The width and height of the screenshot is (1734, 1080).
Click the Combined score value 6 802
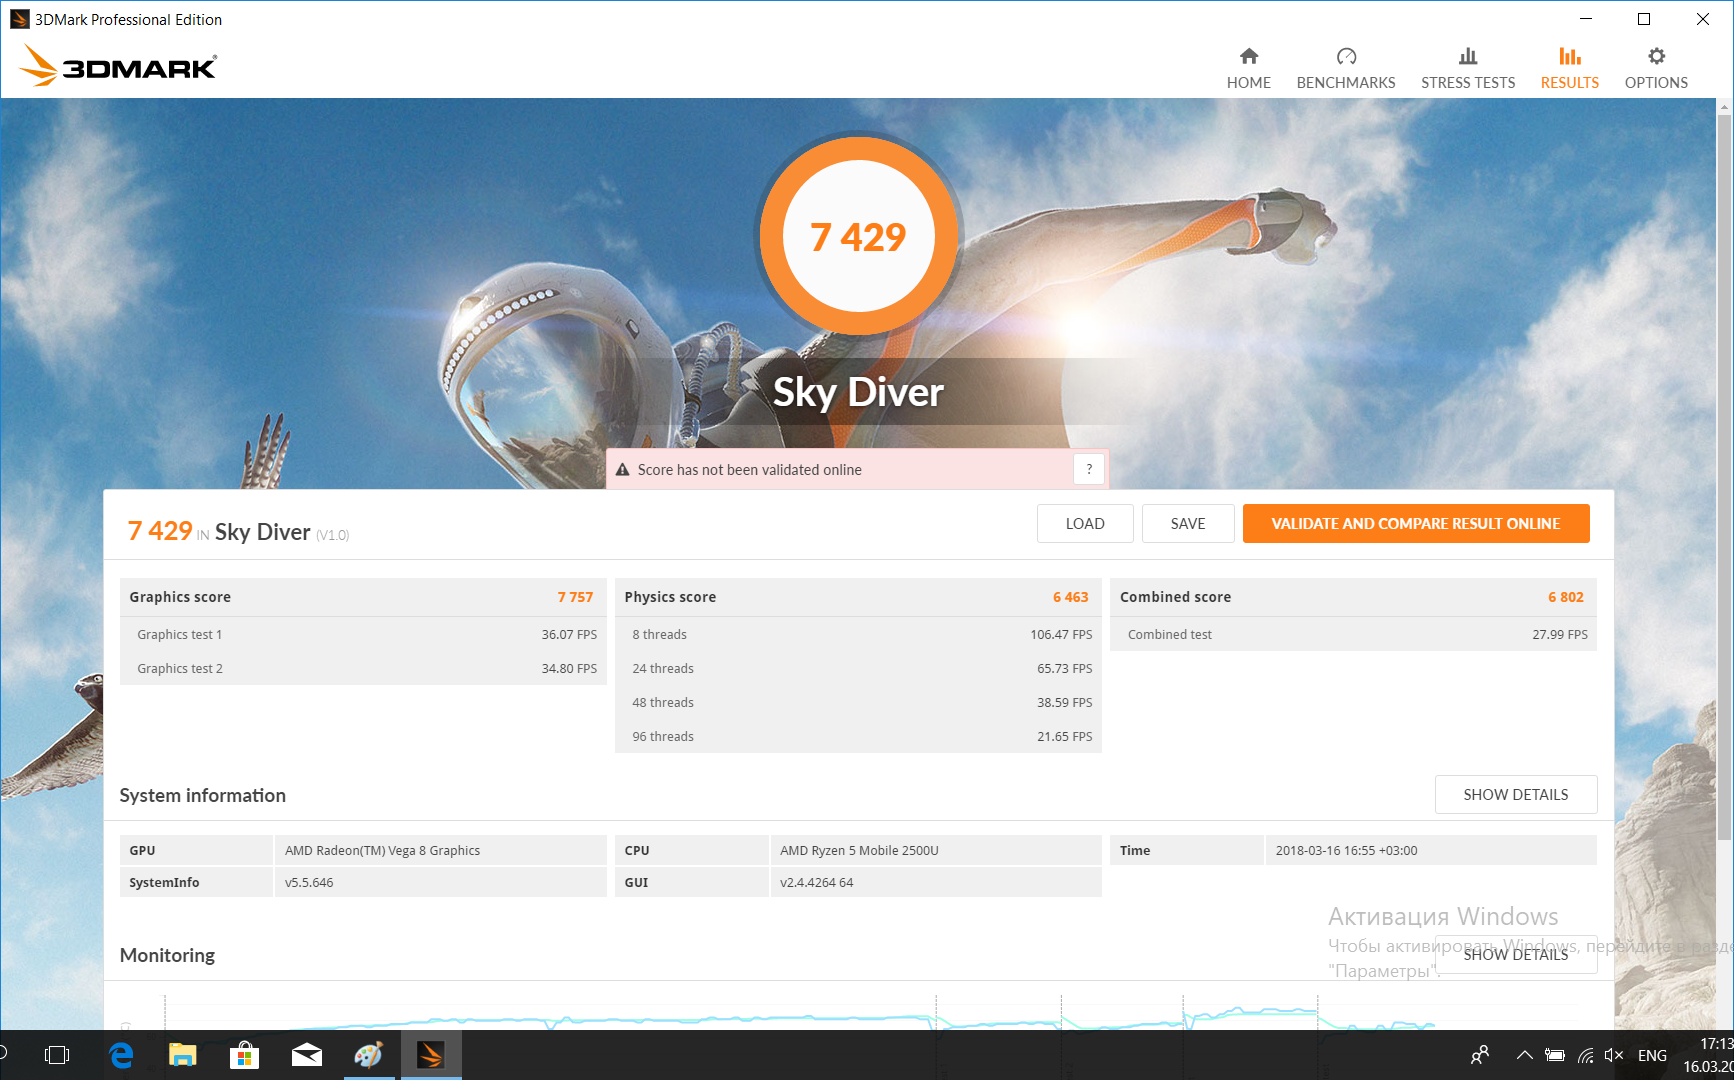[x=1566, y=597]
